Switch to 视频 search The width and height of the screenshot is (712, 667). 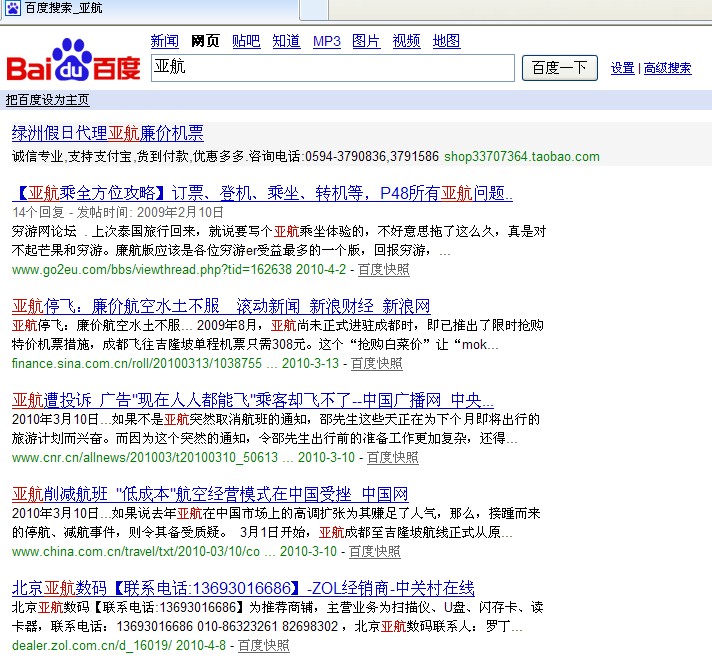coord(406,41)
